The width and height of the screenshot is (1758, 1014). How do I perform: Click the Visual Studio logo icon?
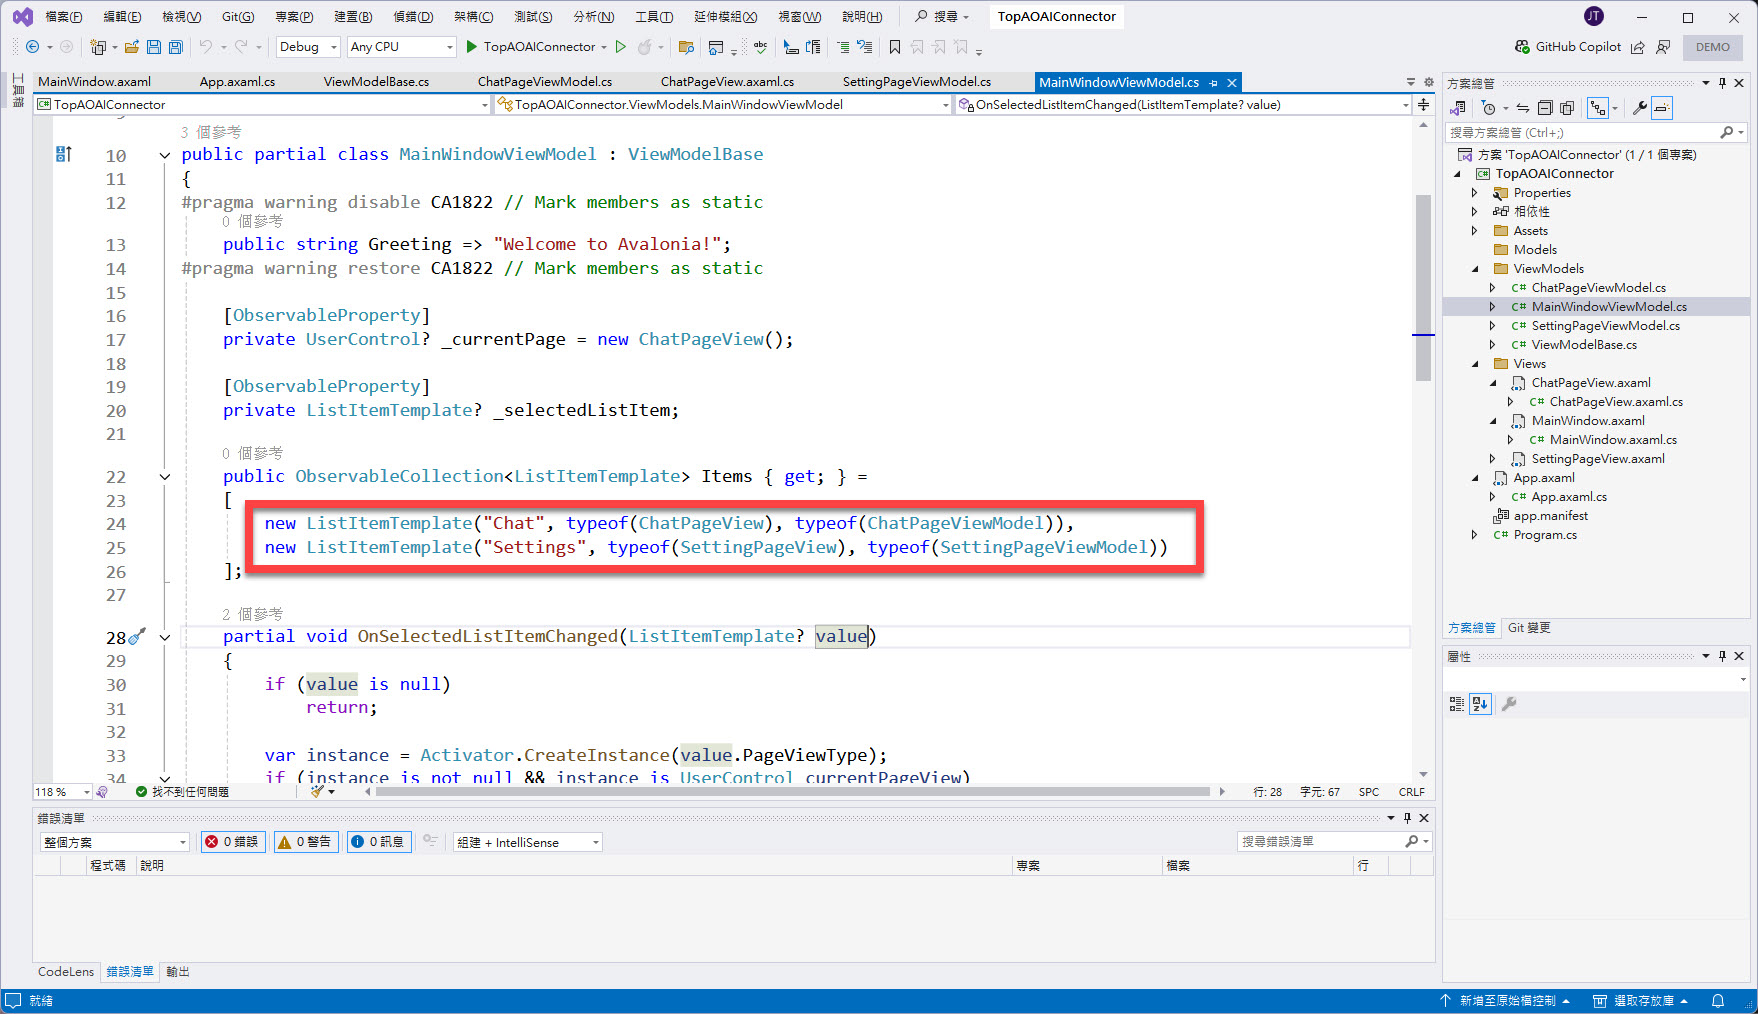(22, 17)
